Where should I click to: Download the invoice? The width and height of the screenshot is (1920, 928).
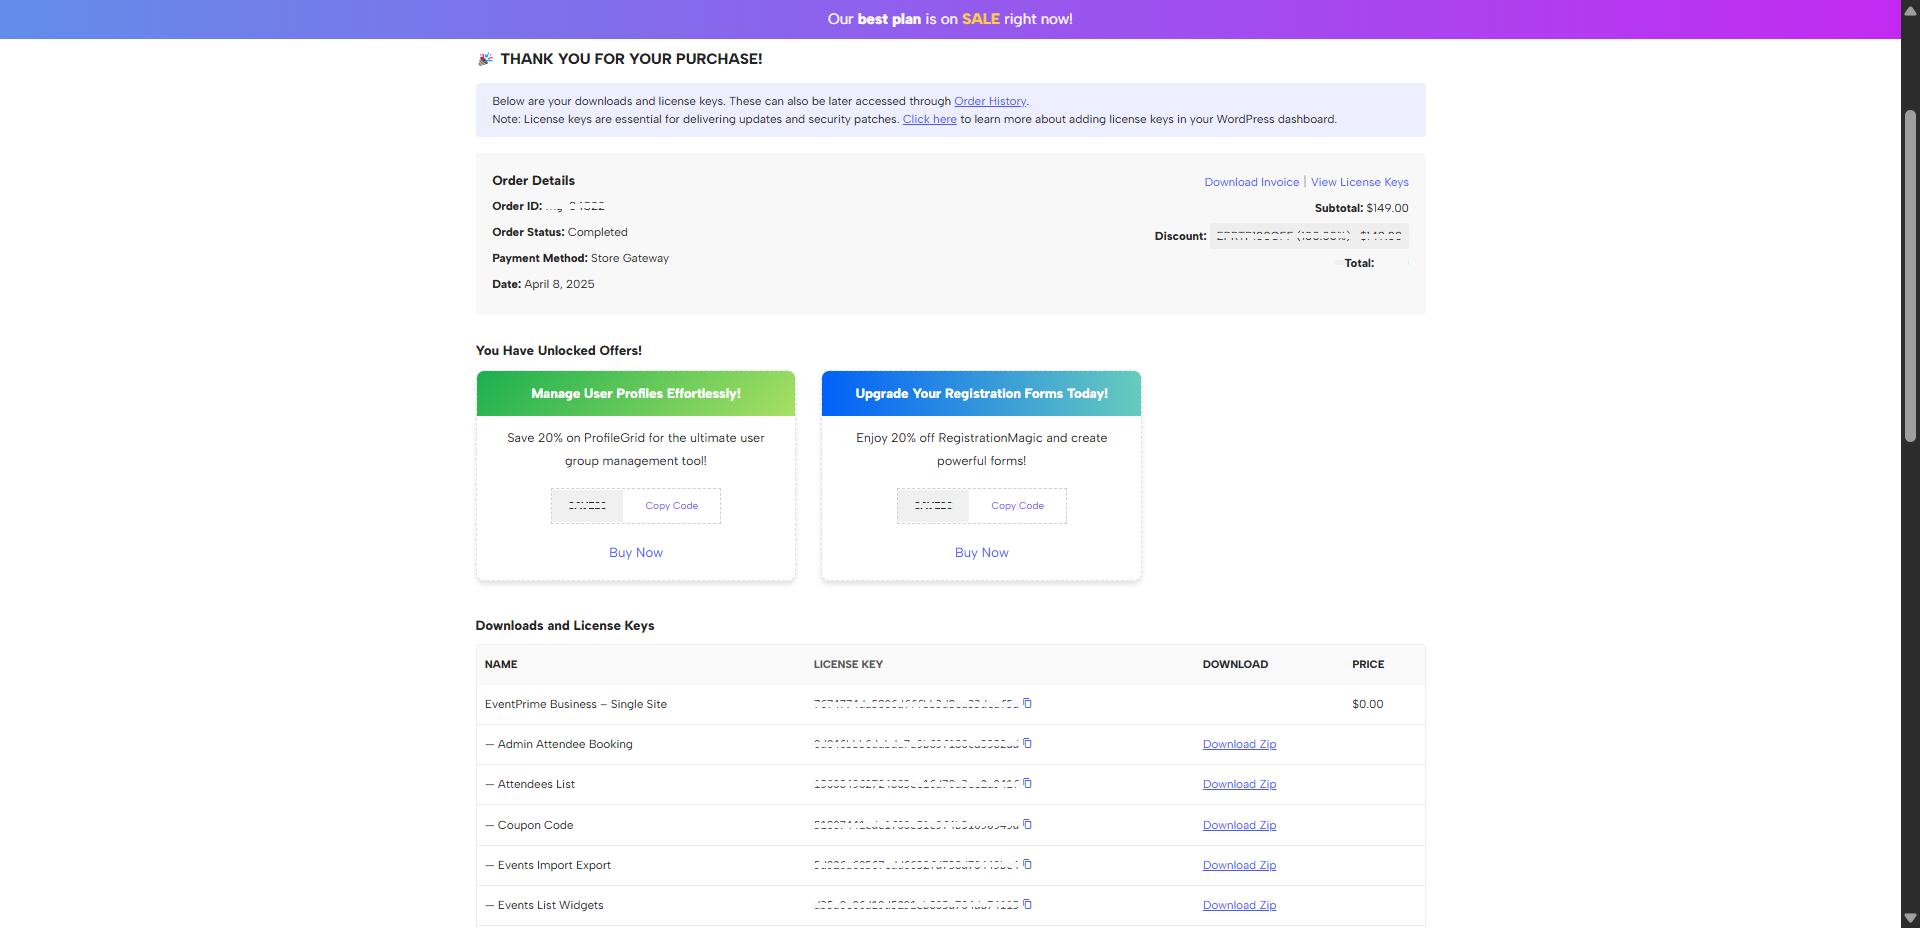(x=1251, y=182)
